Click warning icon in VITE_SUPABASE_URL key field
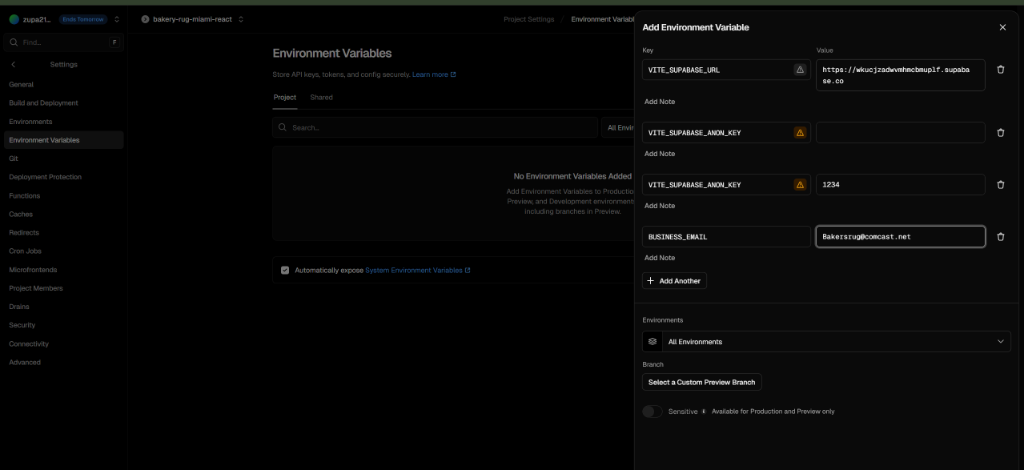The height and width of the screenshot is (470, 1024). click(x=799, y=70)
